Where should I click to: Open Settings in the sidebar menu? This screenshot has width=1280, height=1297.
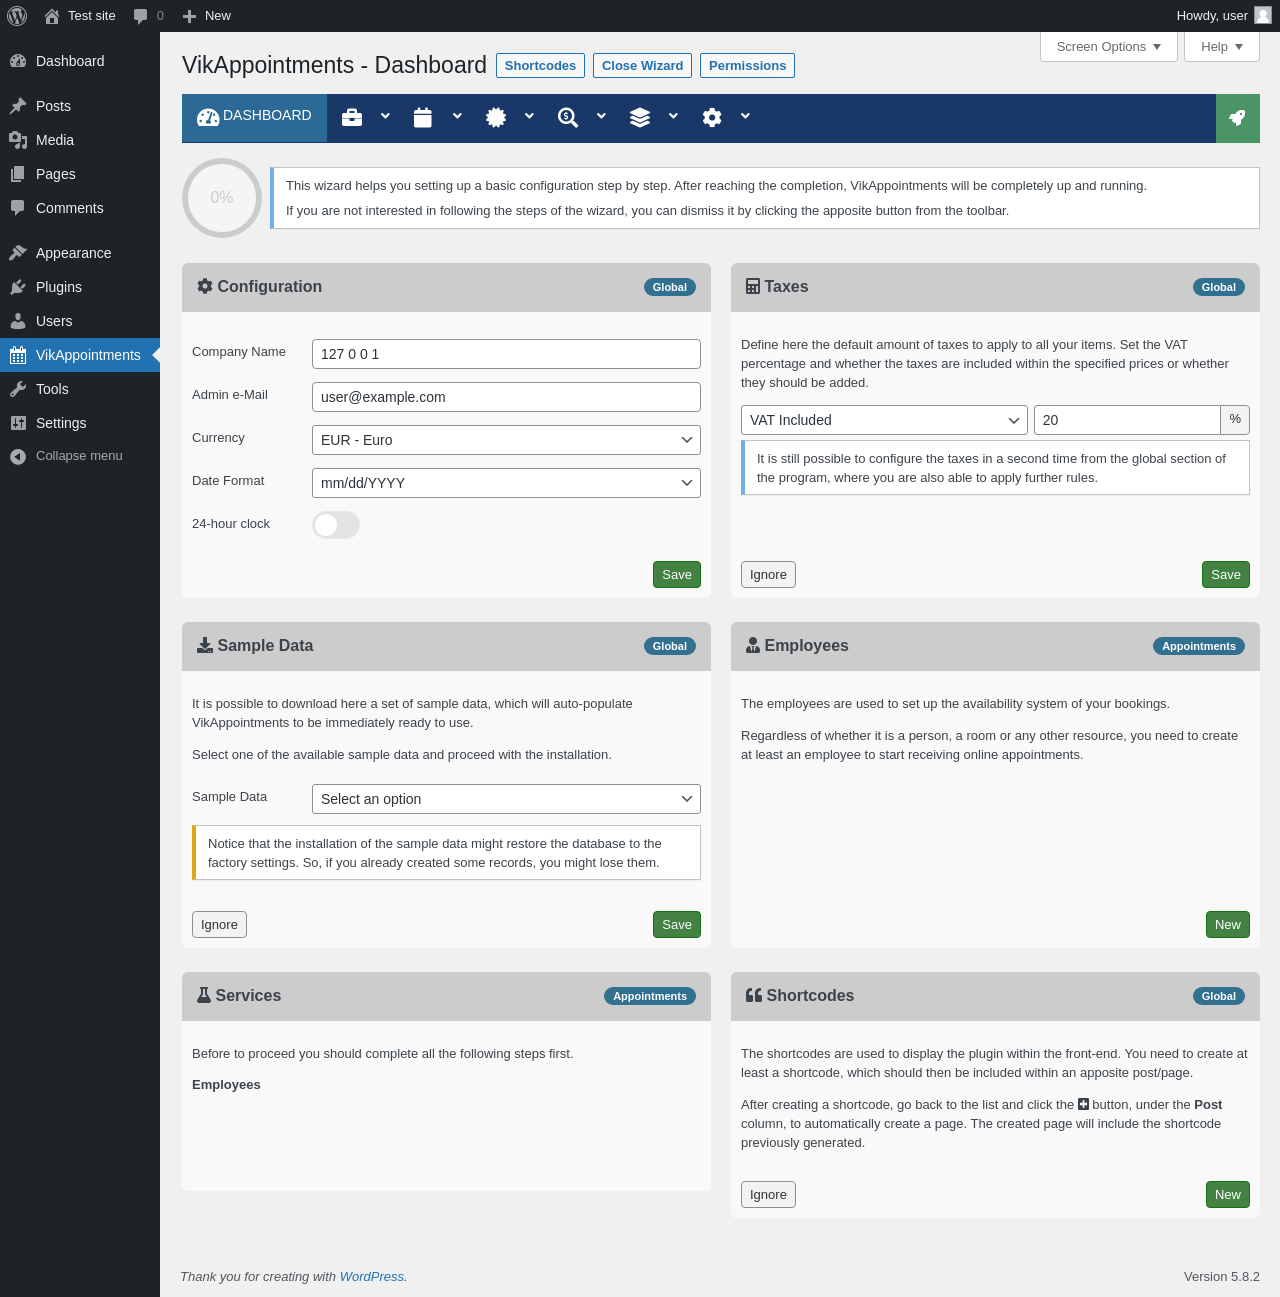(80, 423)
